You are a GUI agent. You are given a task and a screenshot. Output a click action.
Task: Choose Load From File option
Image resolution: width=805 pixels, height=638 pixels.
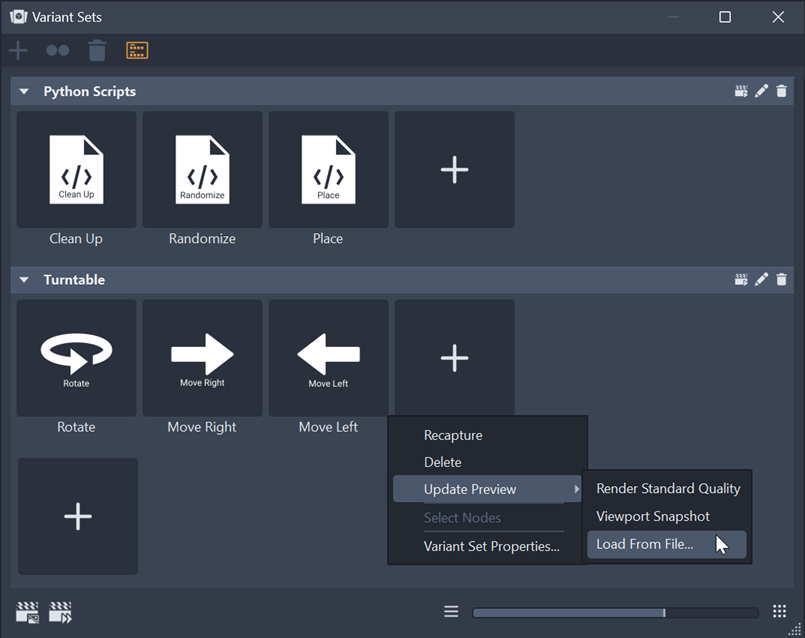pyautogui.click(x=666, y=544)
